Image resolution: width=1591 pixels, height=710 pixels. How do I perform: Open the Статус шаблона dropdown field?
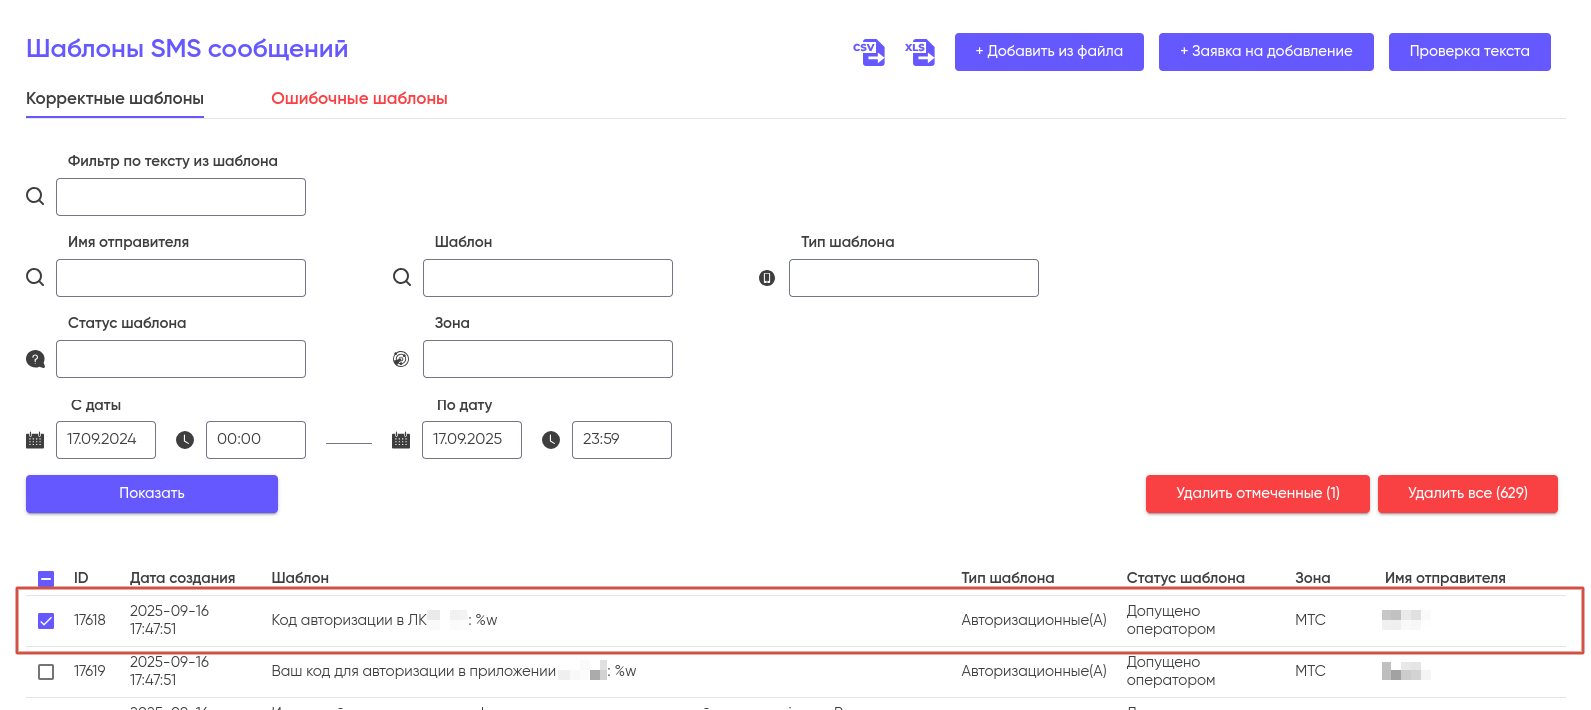pyautogui.click(x=181, y=359)
